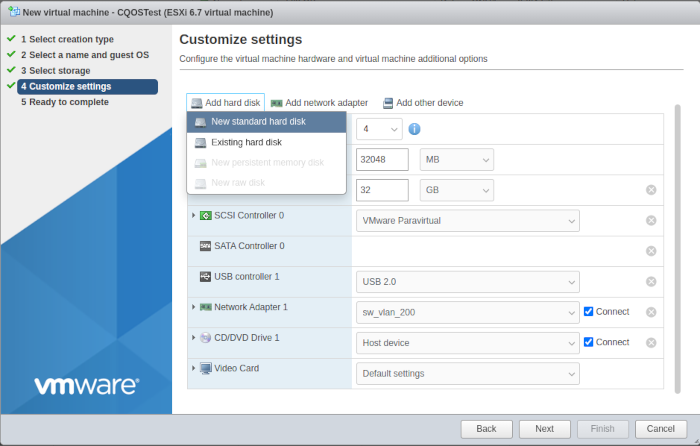This screenshot has height=446, width=700.
Task: Remove SATA Controller 0 device
Action: pyautogui.click(x=651, y=251)
